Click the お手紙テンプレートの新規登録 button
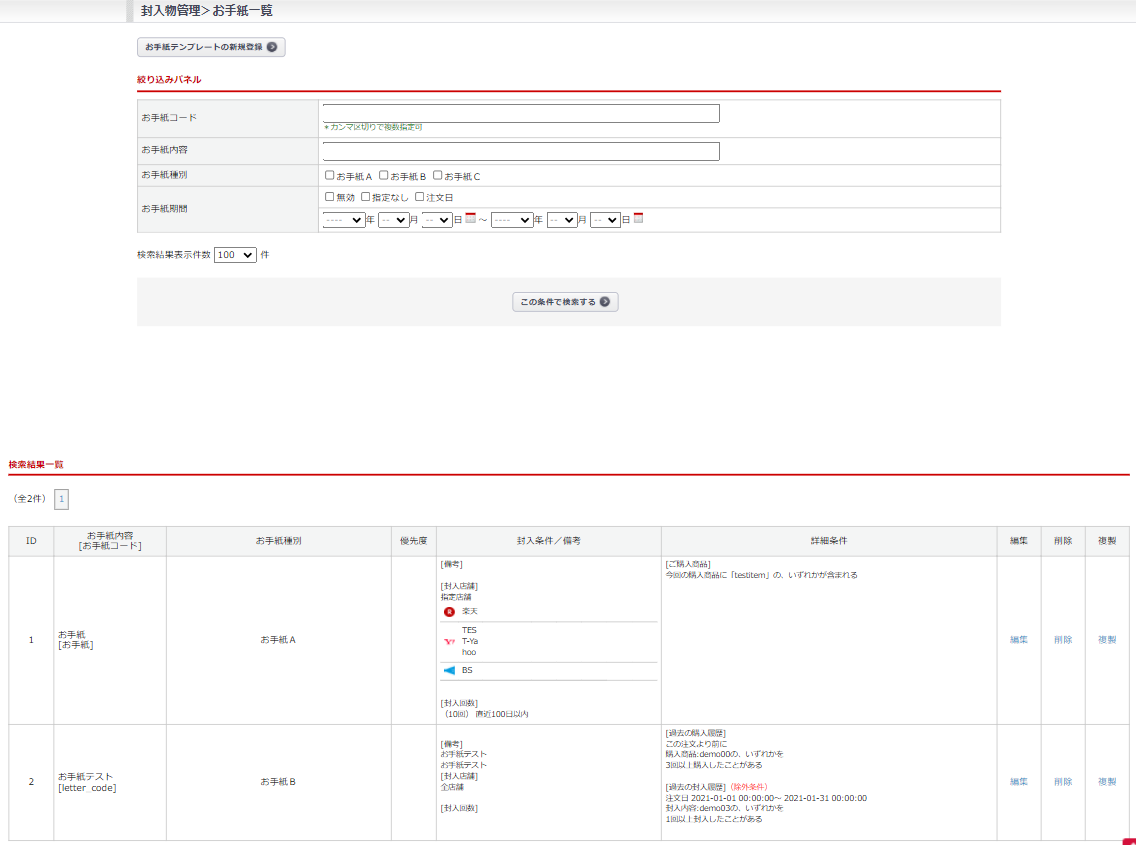This screenshot has height=845, width=1136. pyautogui.click(x=211, y=47)
